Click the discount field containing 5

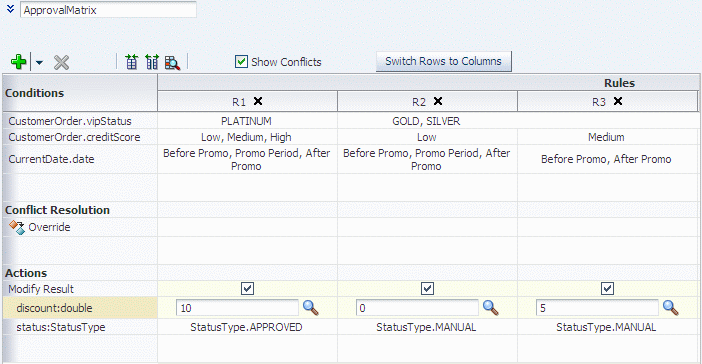click(x=597, y=308)
